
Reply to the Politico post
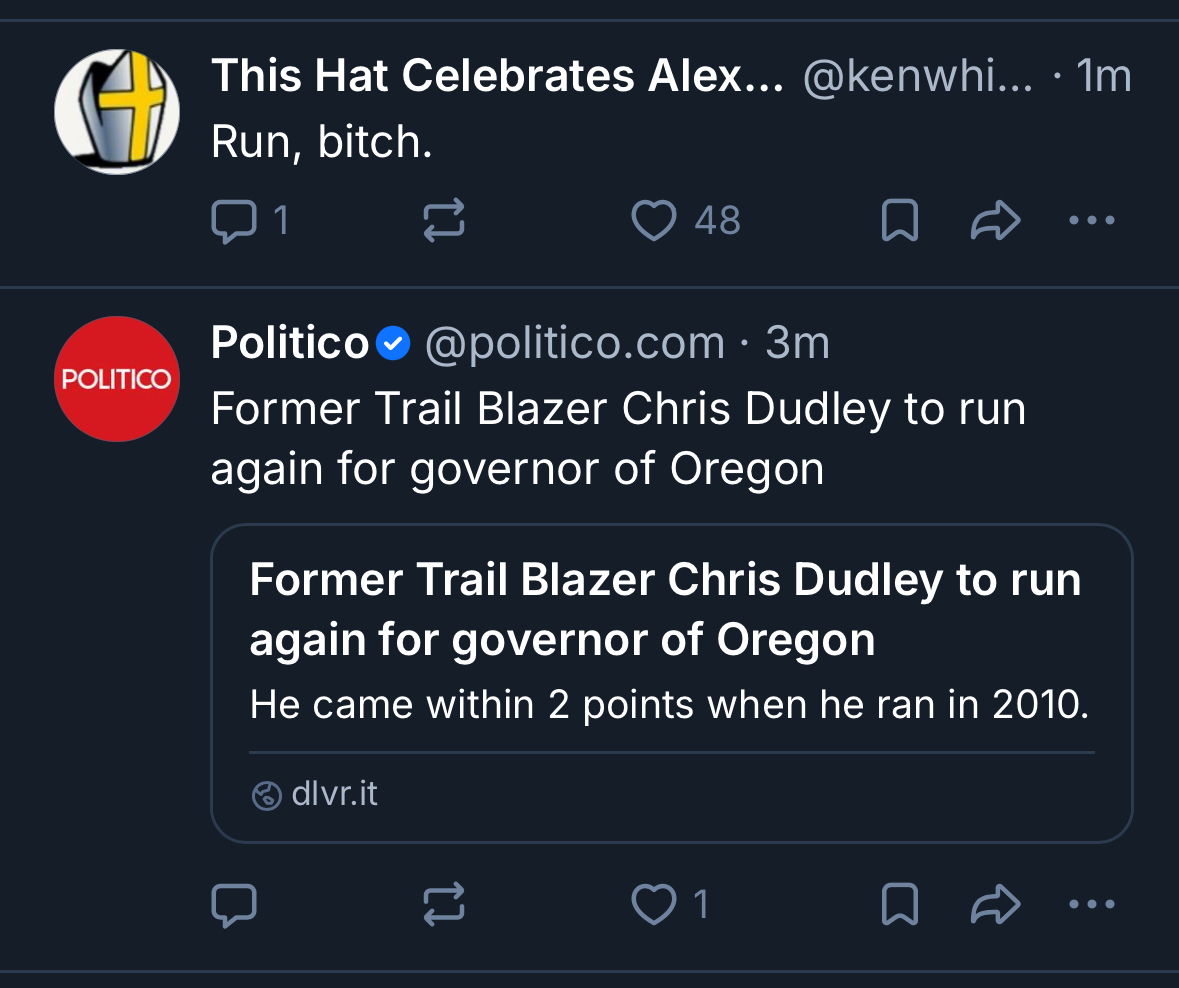234,905
